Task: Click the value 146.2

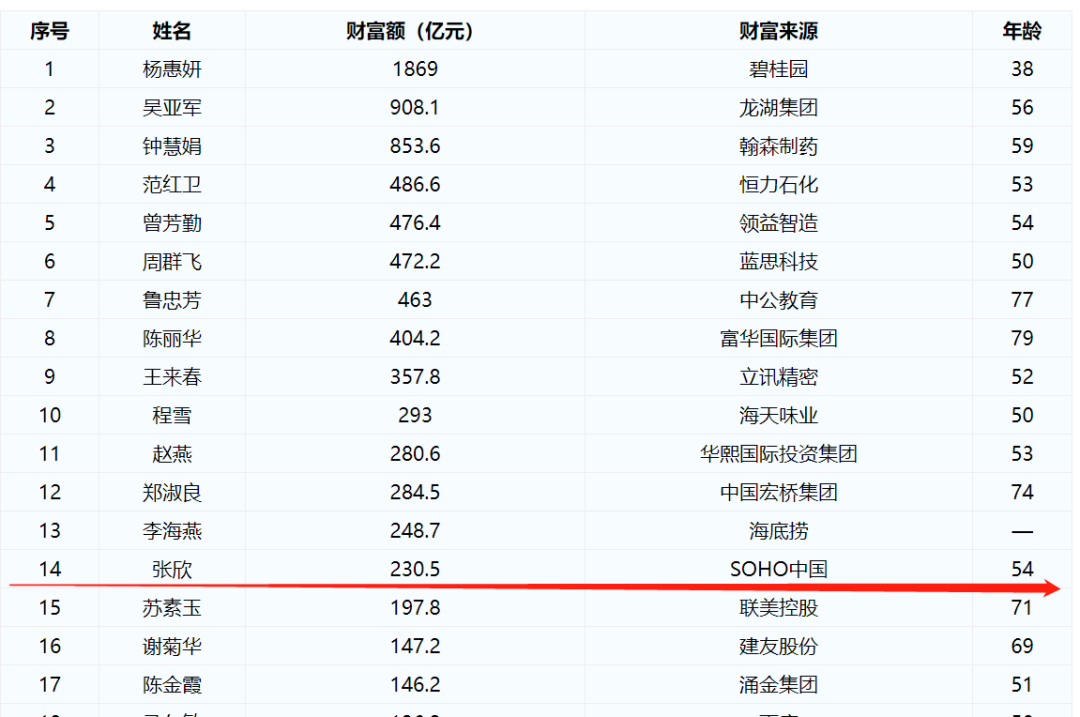Action: click(415, 685)
